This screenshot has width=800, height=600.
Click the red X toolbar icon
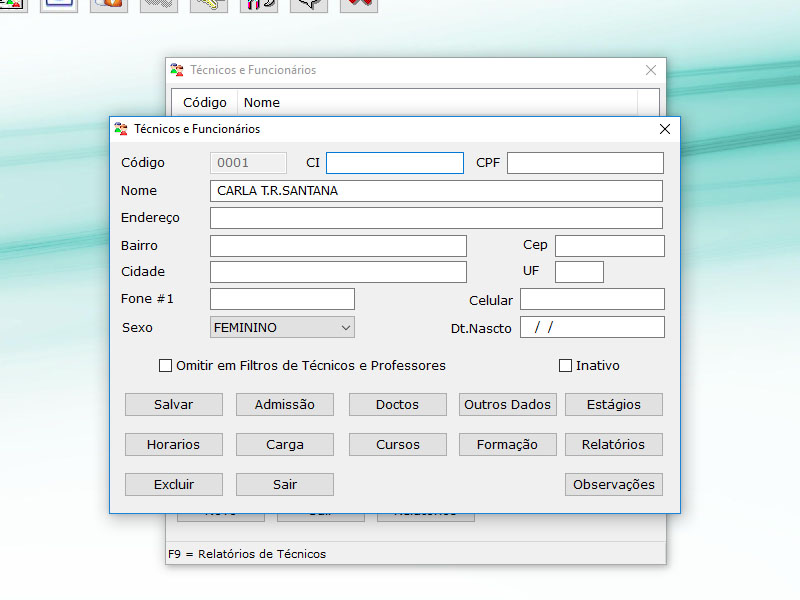point(359,5)
